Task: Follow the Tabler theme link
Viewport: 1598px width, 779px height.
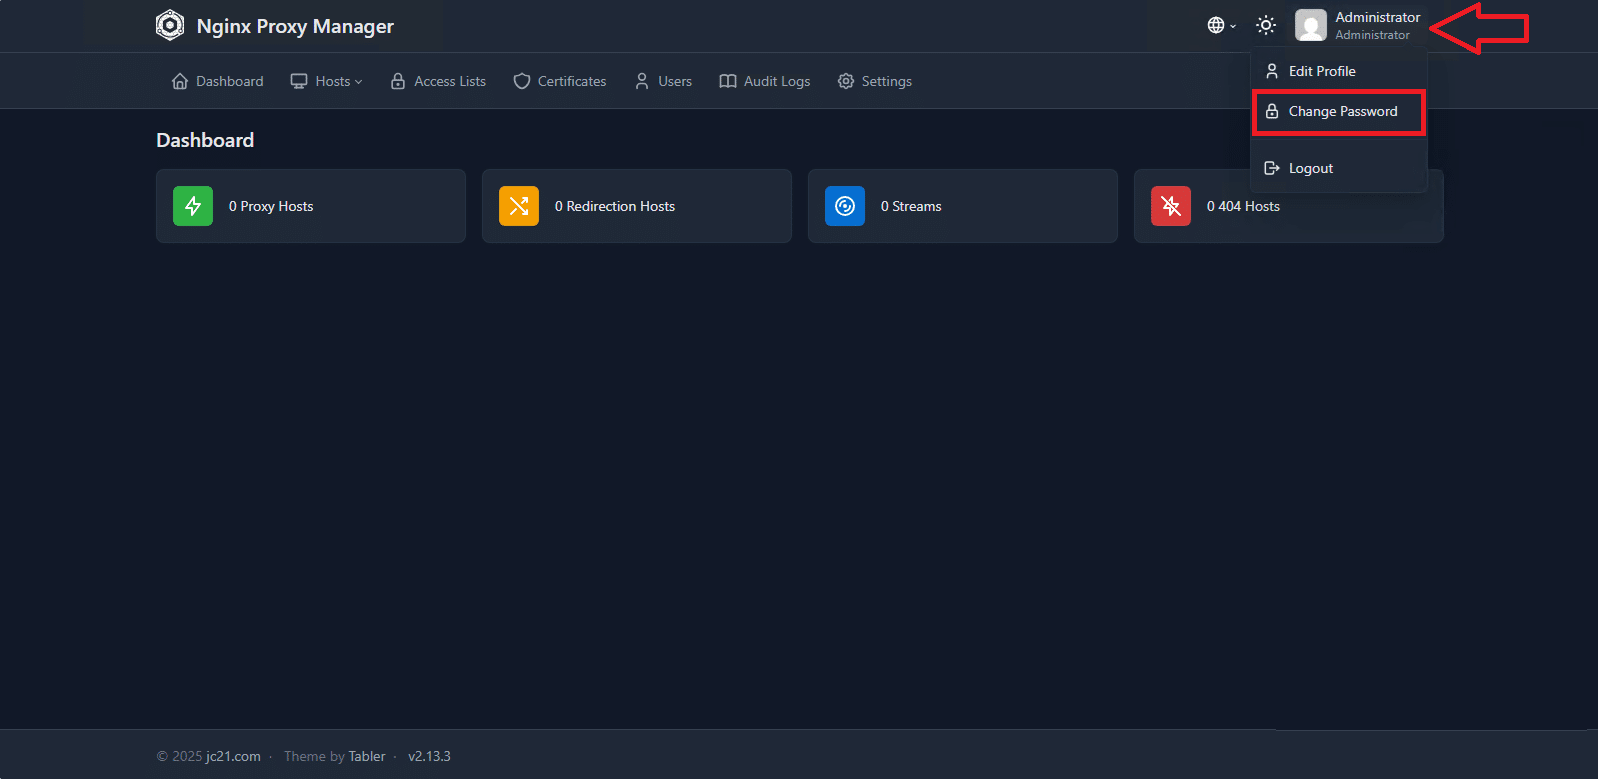Action: [366, 756]
